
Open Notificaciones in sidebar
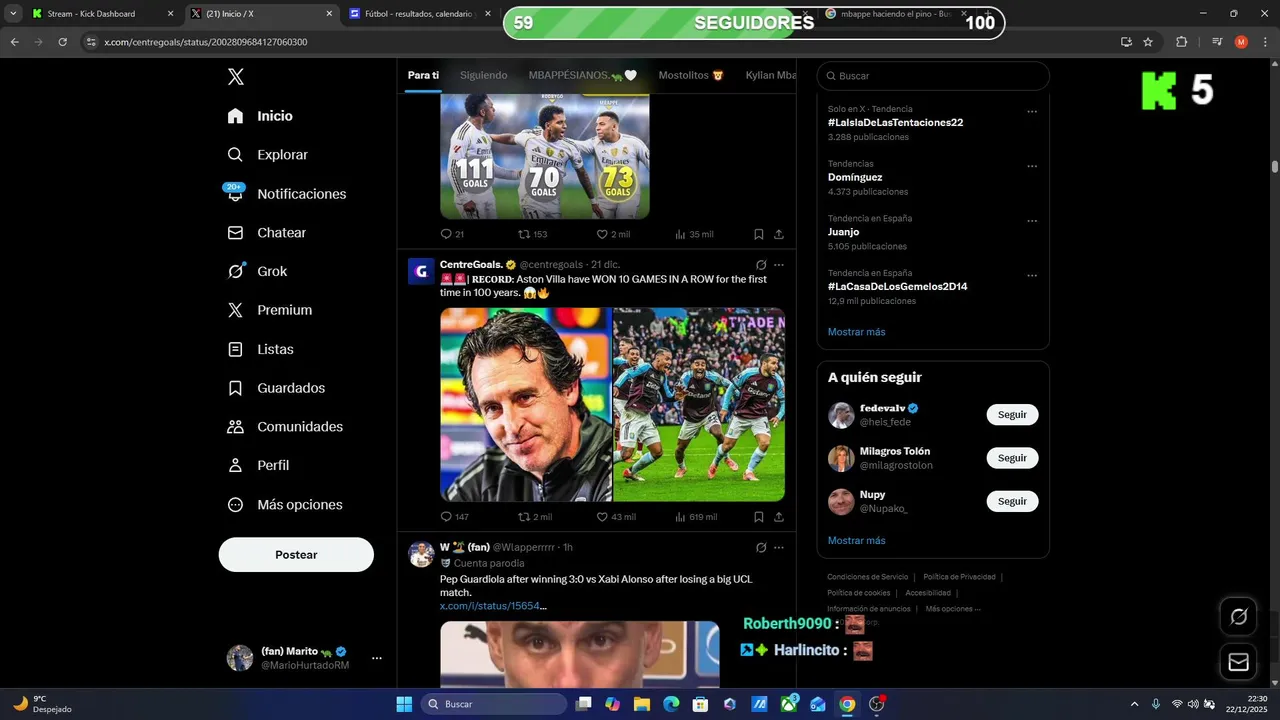point(286,194)
